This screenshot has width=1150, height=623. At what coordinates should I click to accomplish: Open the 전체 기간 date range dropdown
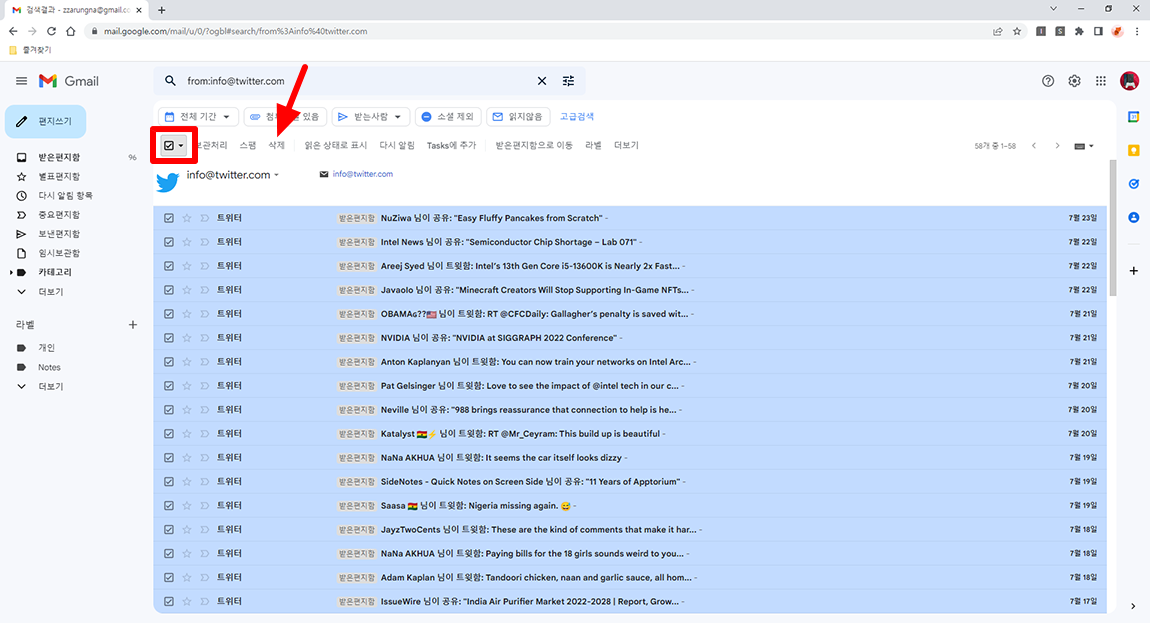pyautogui.click(x=198, y=117)
